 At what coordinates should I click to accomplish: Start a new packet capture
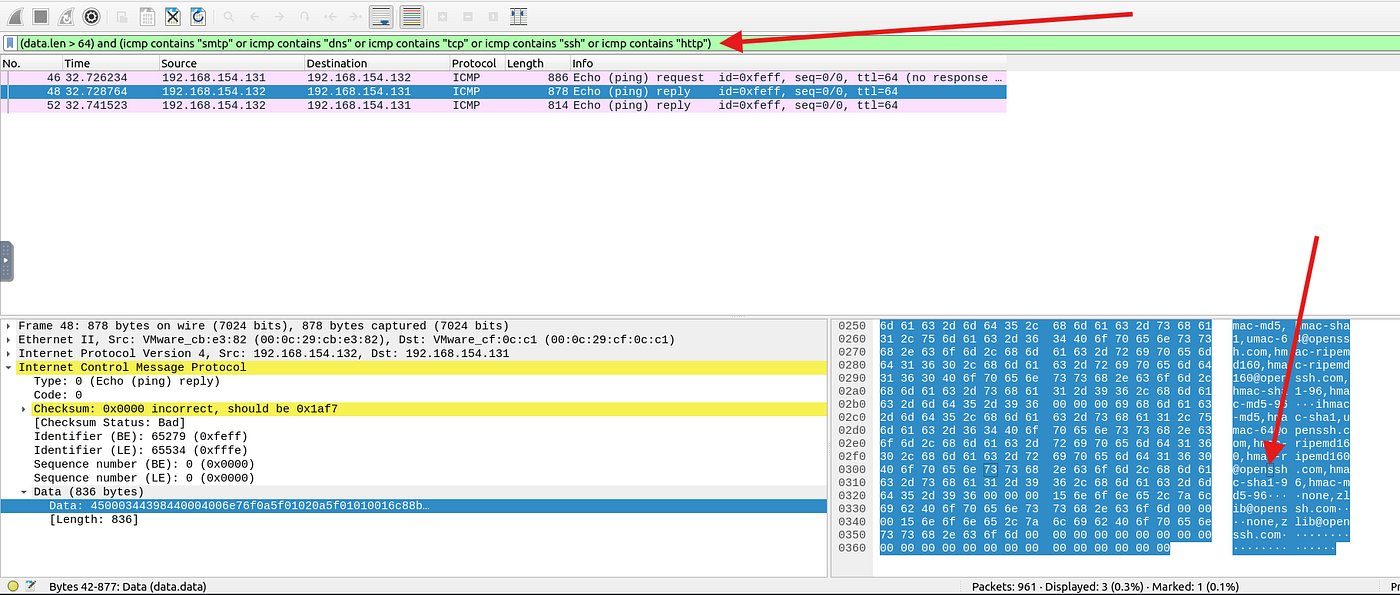coord(14,16)
